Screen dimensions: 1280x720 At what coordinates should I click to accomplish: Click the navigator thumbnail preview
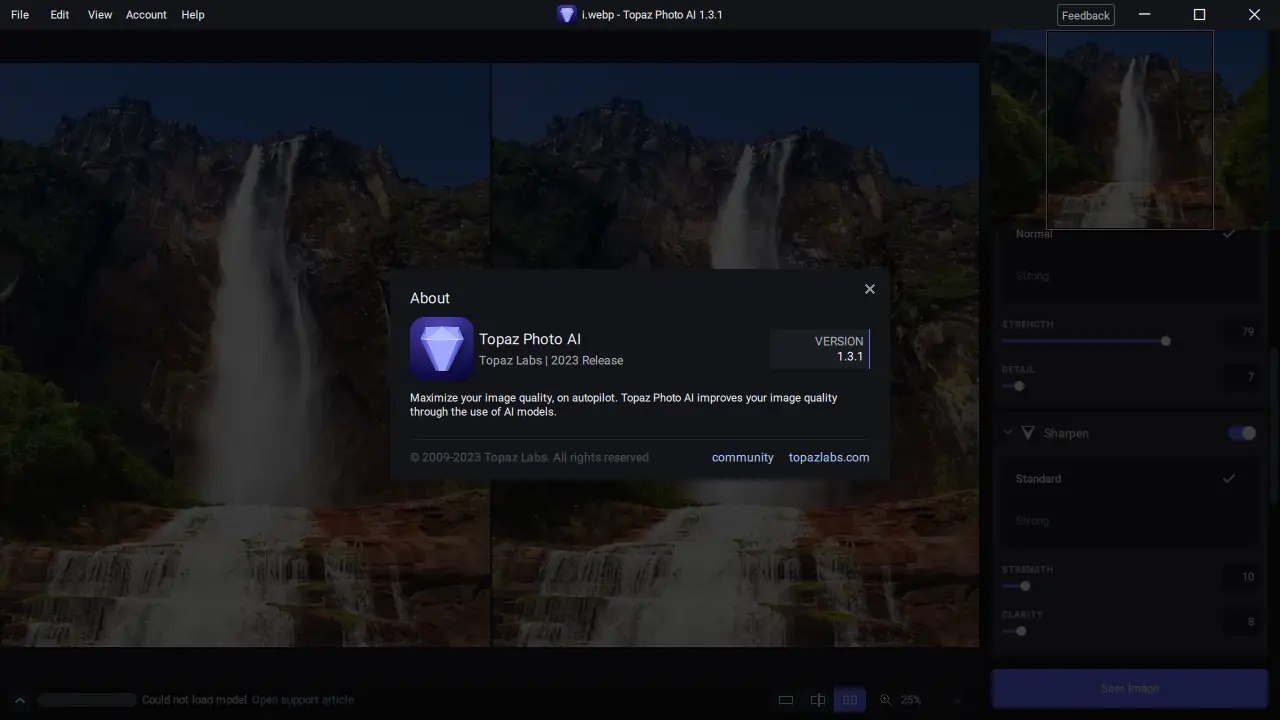[x=1130, y=129]
